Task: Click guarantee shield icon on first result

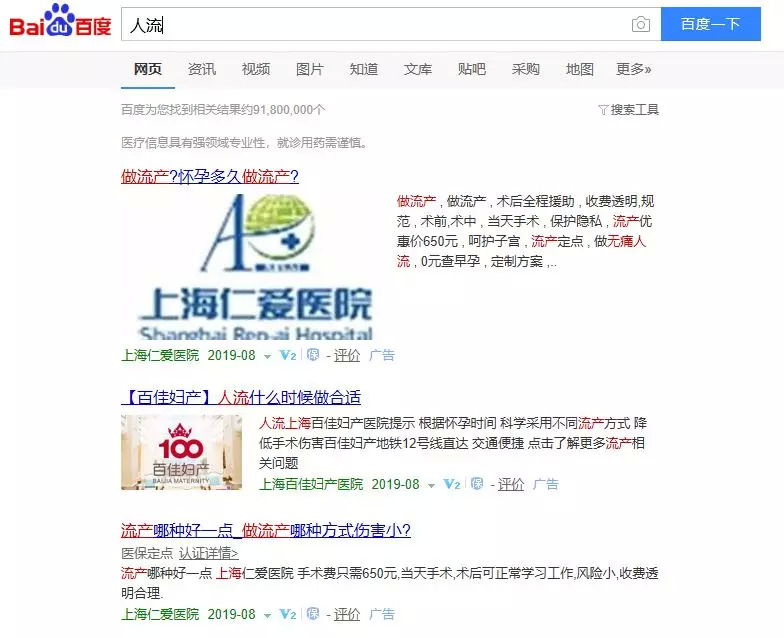Action: (313, 355)
